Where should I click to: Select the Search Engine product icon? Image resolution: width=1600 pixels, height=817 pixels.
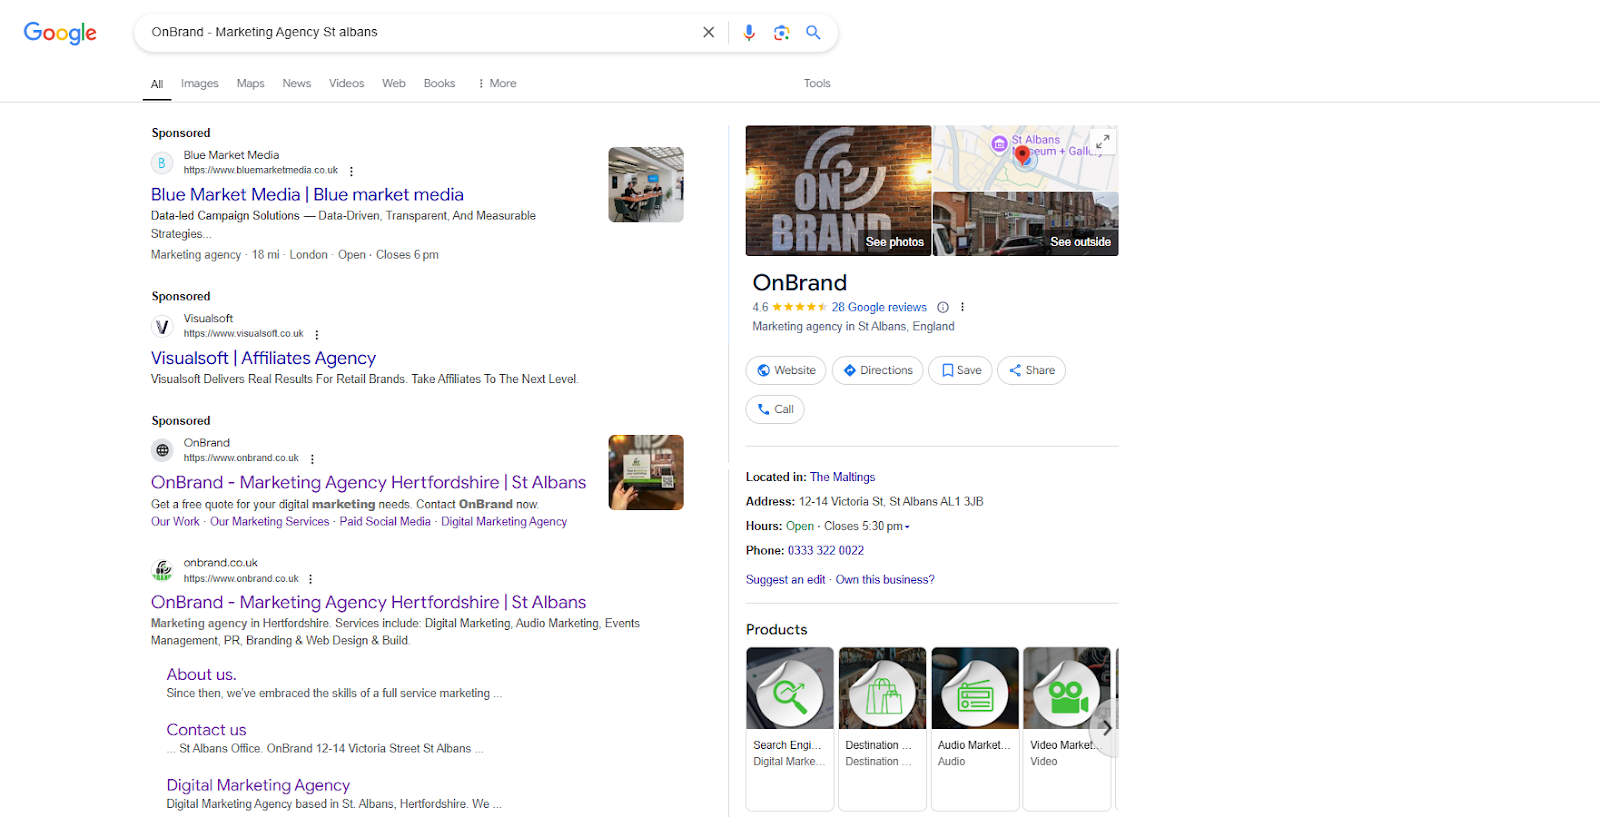[790, 692]
